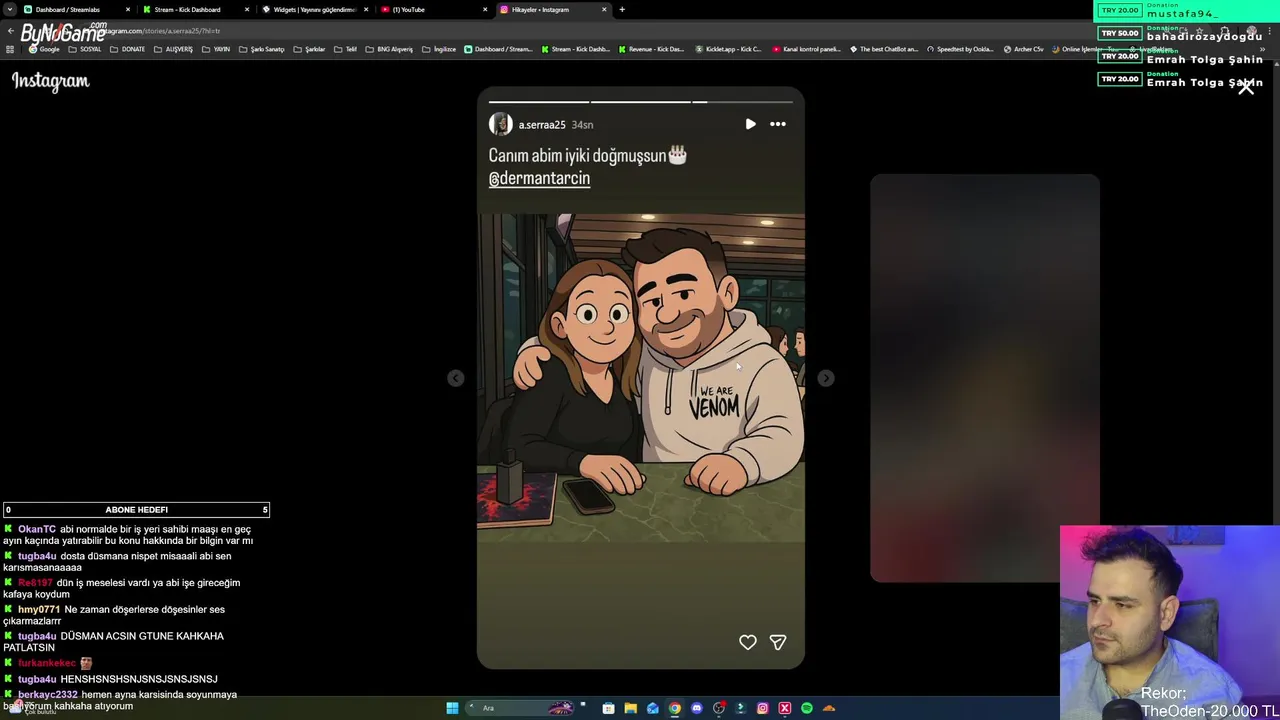Screen dimensions: 1280x720
Task: Open the Archer C5v bookmark
Action: [x=1023, y=49]
